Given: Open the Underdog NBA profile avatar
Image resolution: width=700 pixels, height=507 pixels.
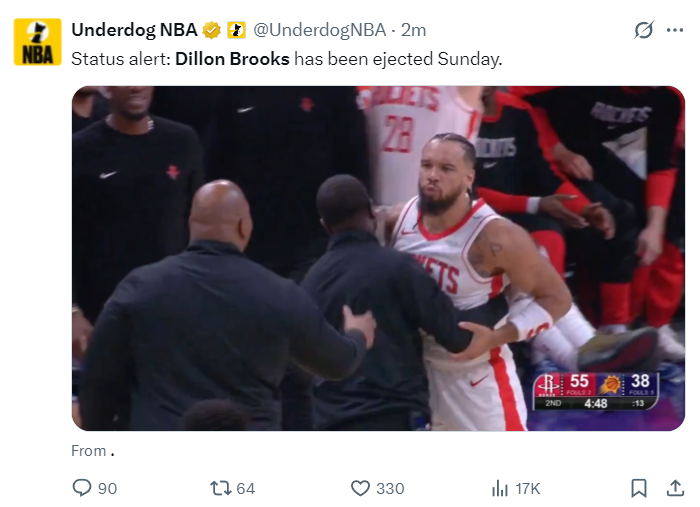Looking at the screenshot, I should click(x=37, y=42).
